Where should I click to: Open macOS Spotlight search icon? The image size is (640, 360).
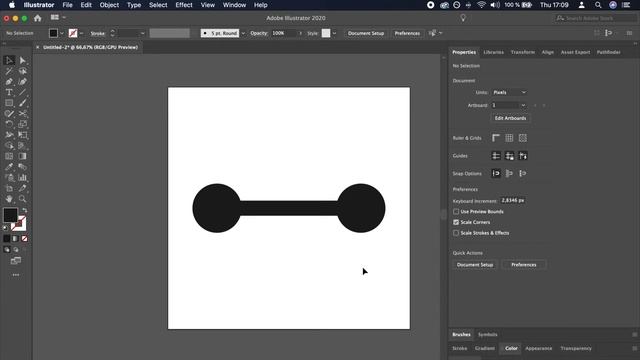pos(598,5)
